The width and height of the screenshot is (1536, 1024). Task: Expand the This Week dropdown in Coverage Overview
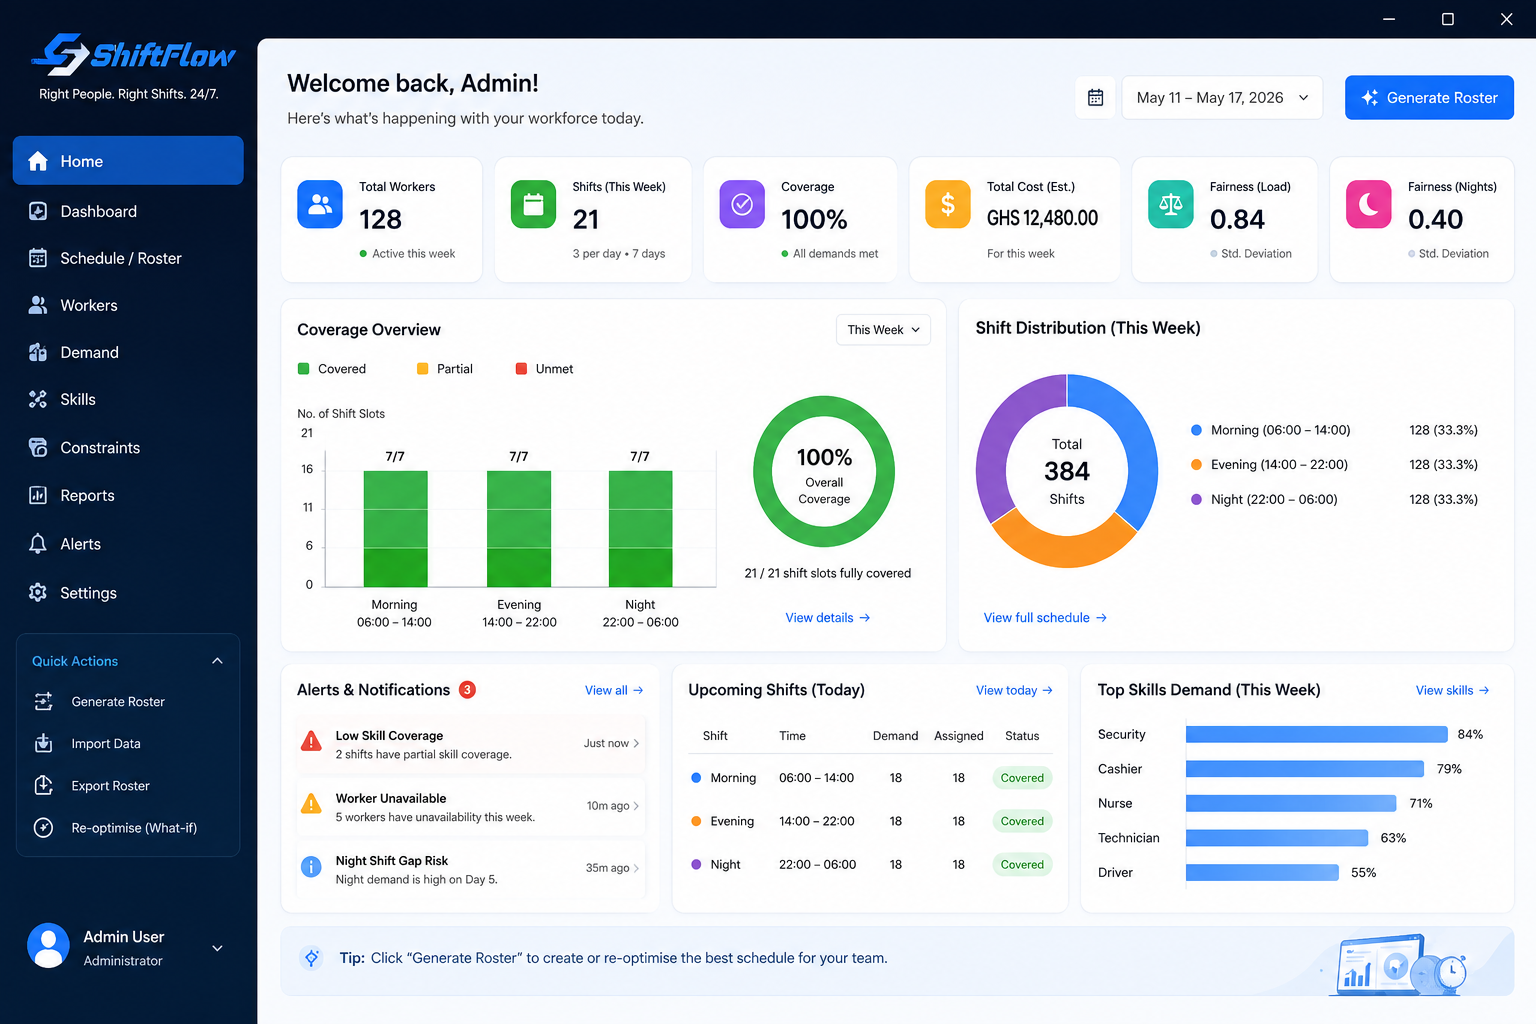[x=883, y=330]
